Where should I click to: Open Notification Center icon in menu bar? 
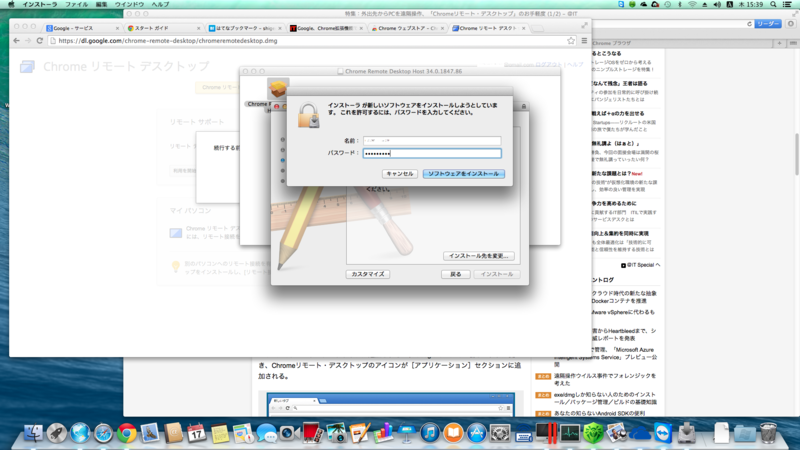point(788,4)
